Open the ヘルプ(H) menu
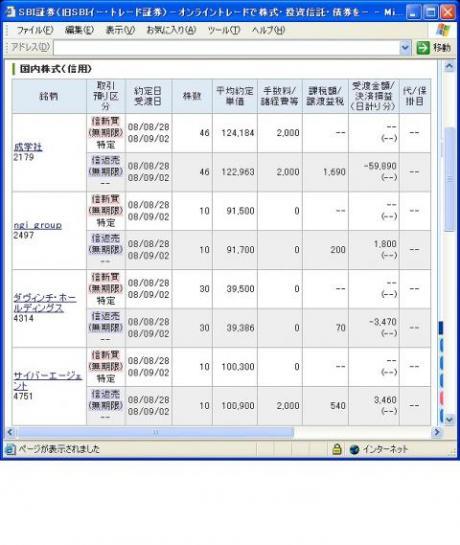 tap(268, 30)
